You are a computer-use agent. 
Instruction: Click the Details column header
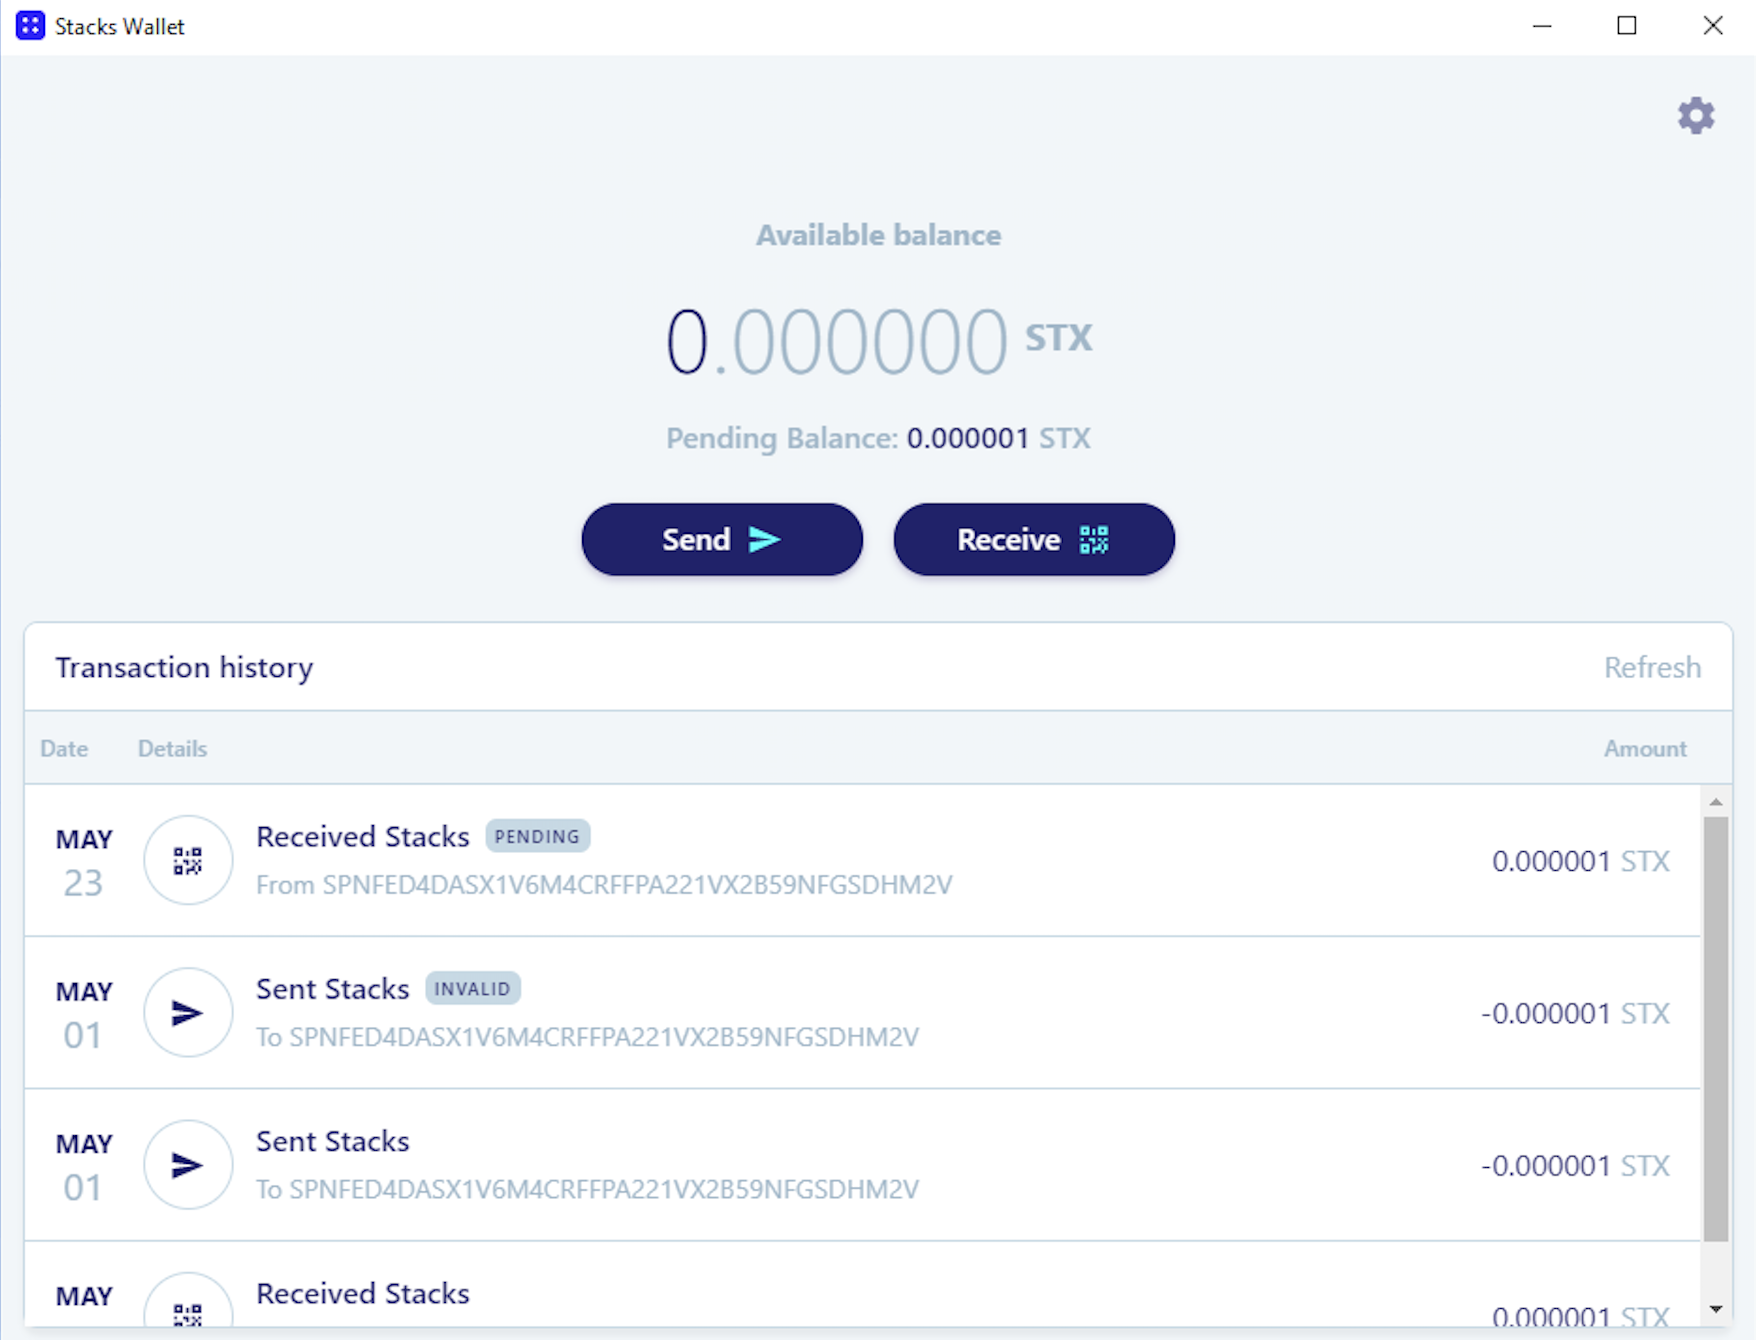click(x=171, y=748)
